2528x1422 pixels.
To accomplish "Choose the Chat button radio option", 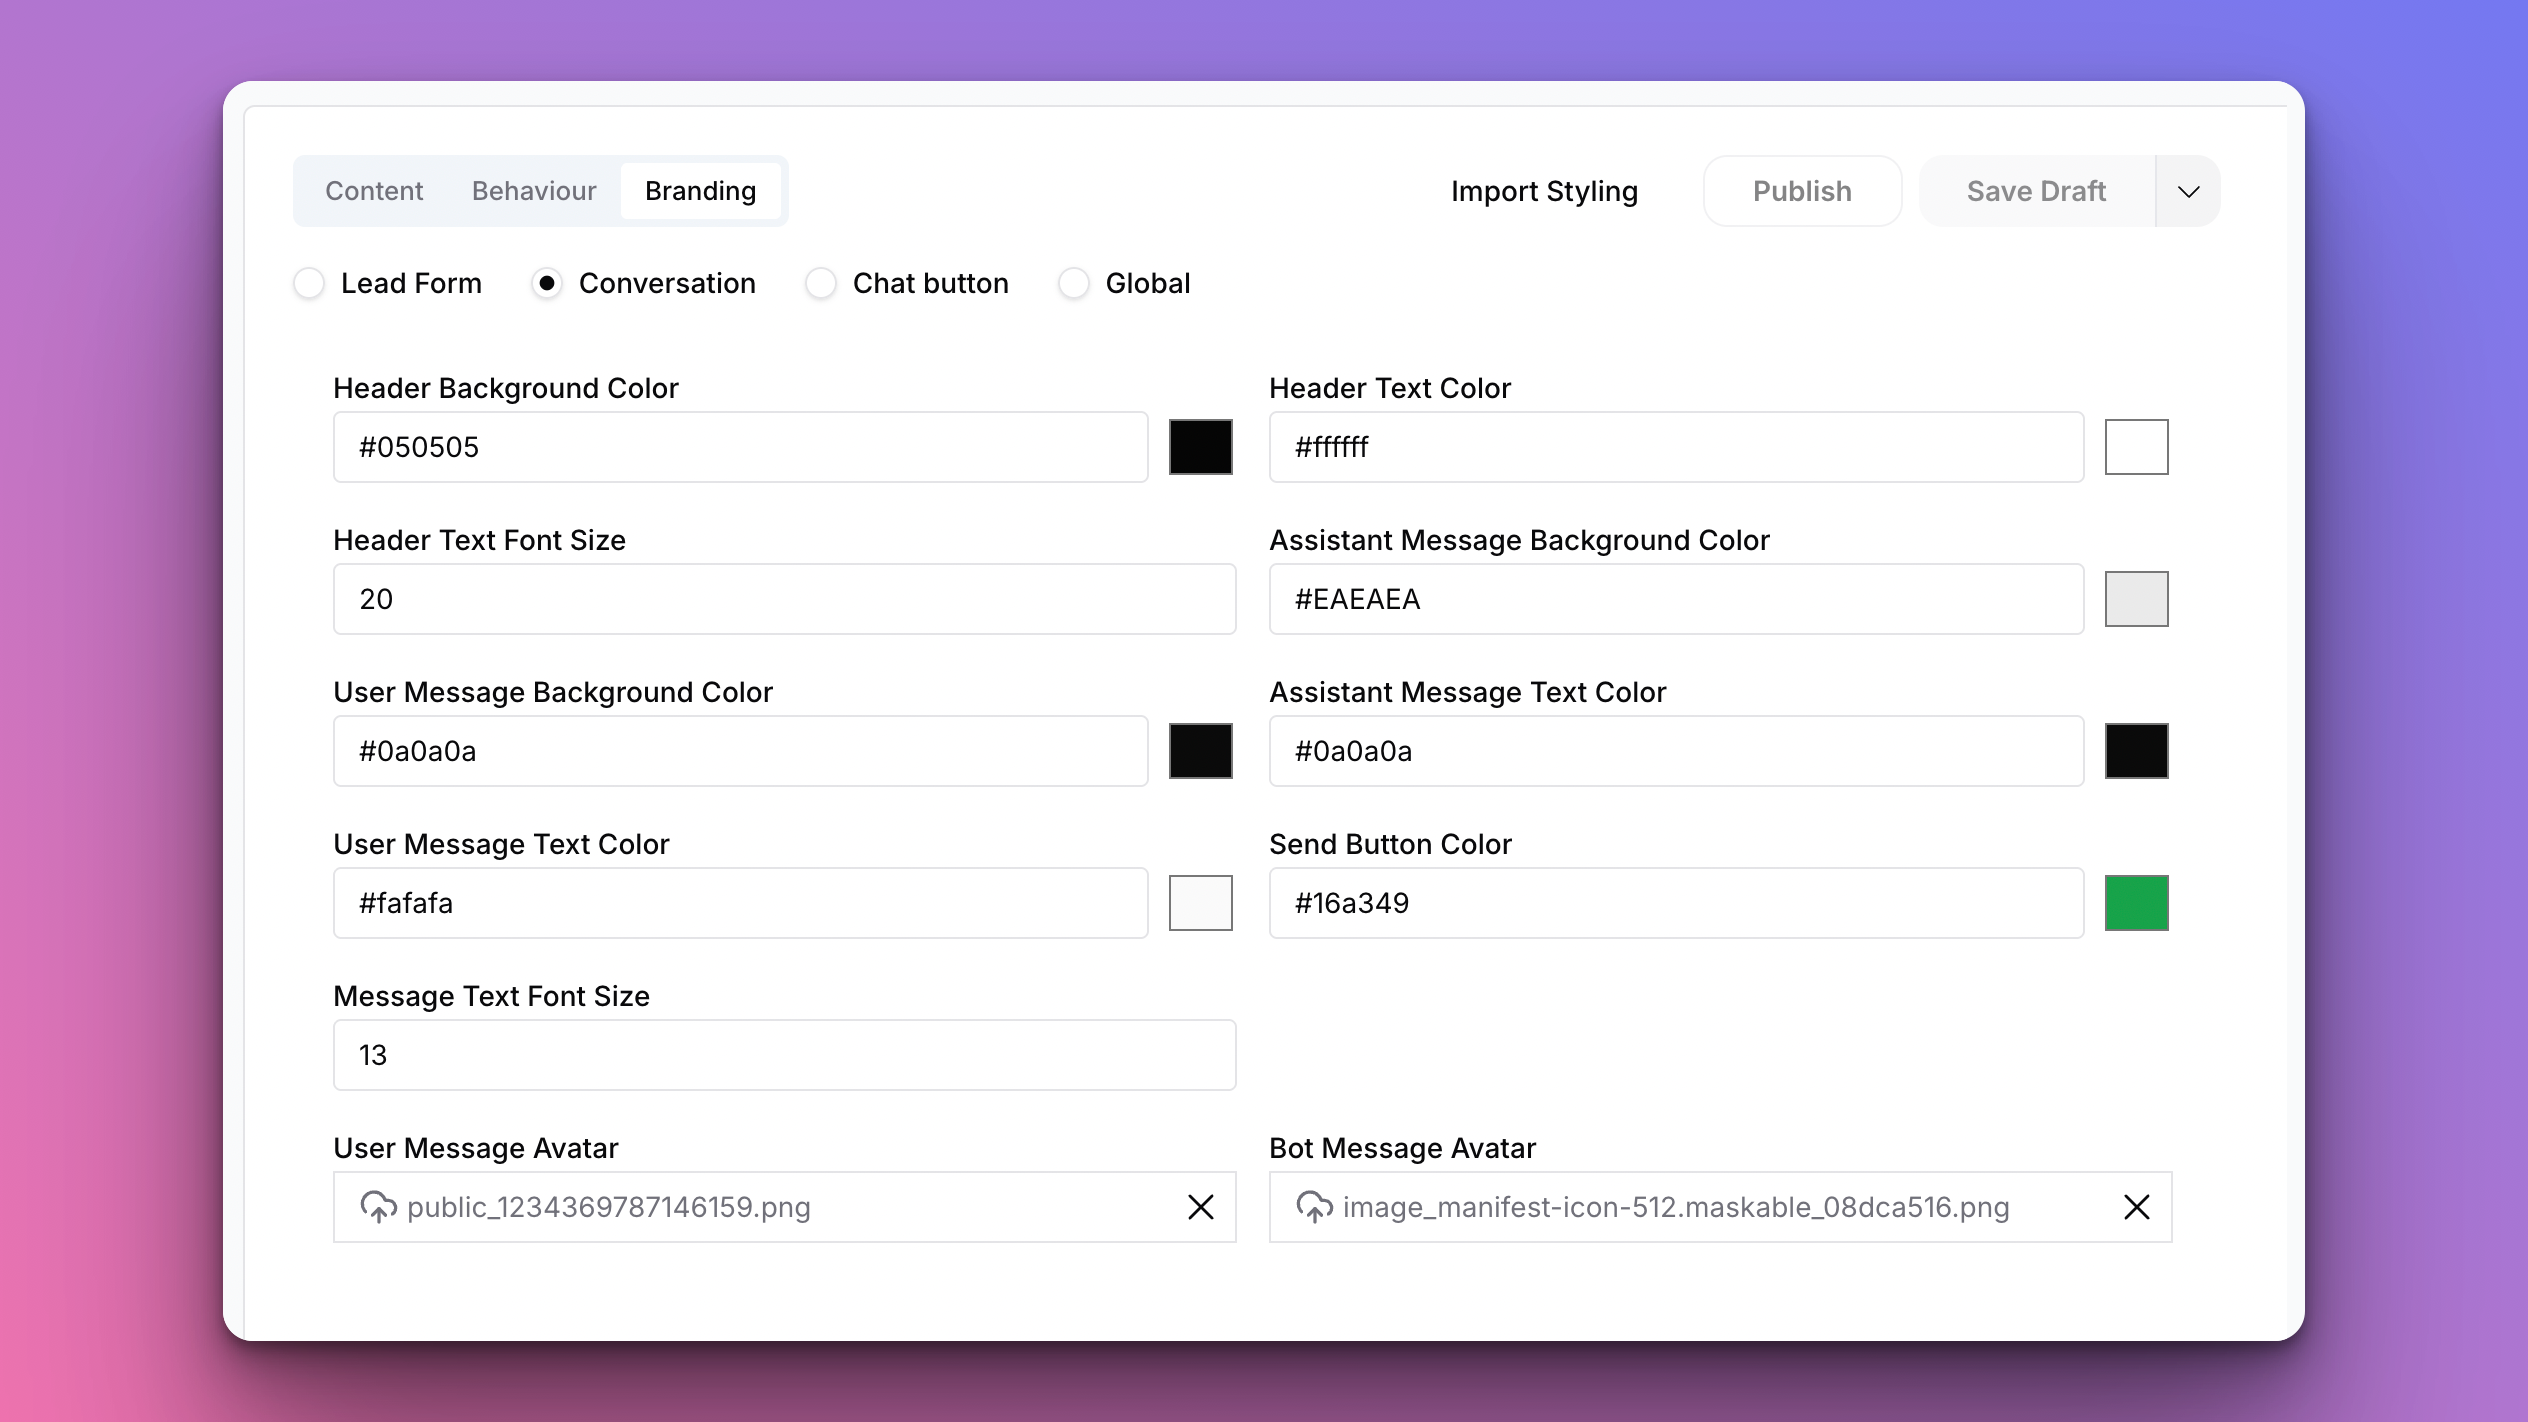I will (x=821, y=283).
